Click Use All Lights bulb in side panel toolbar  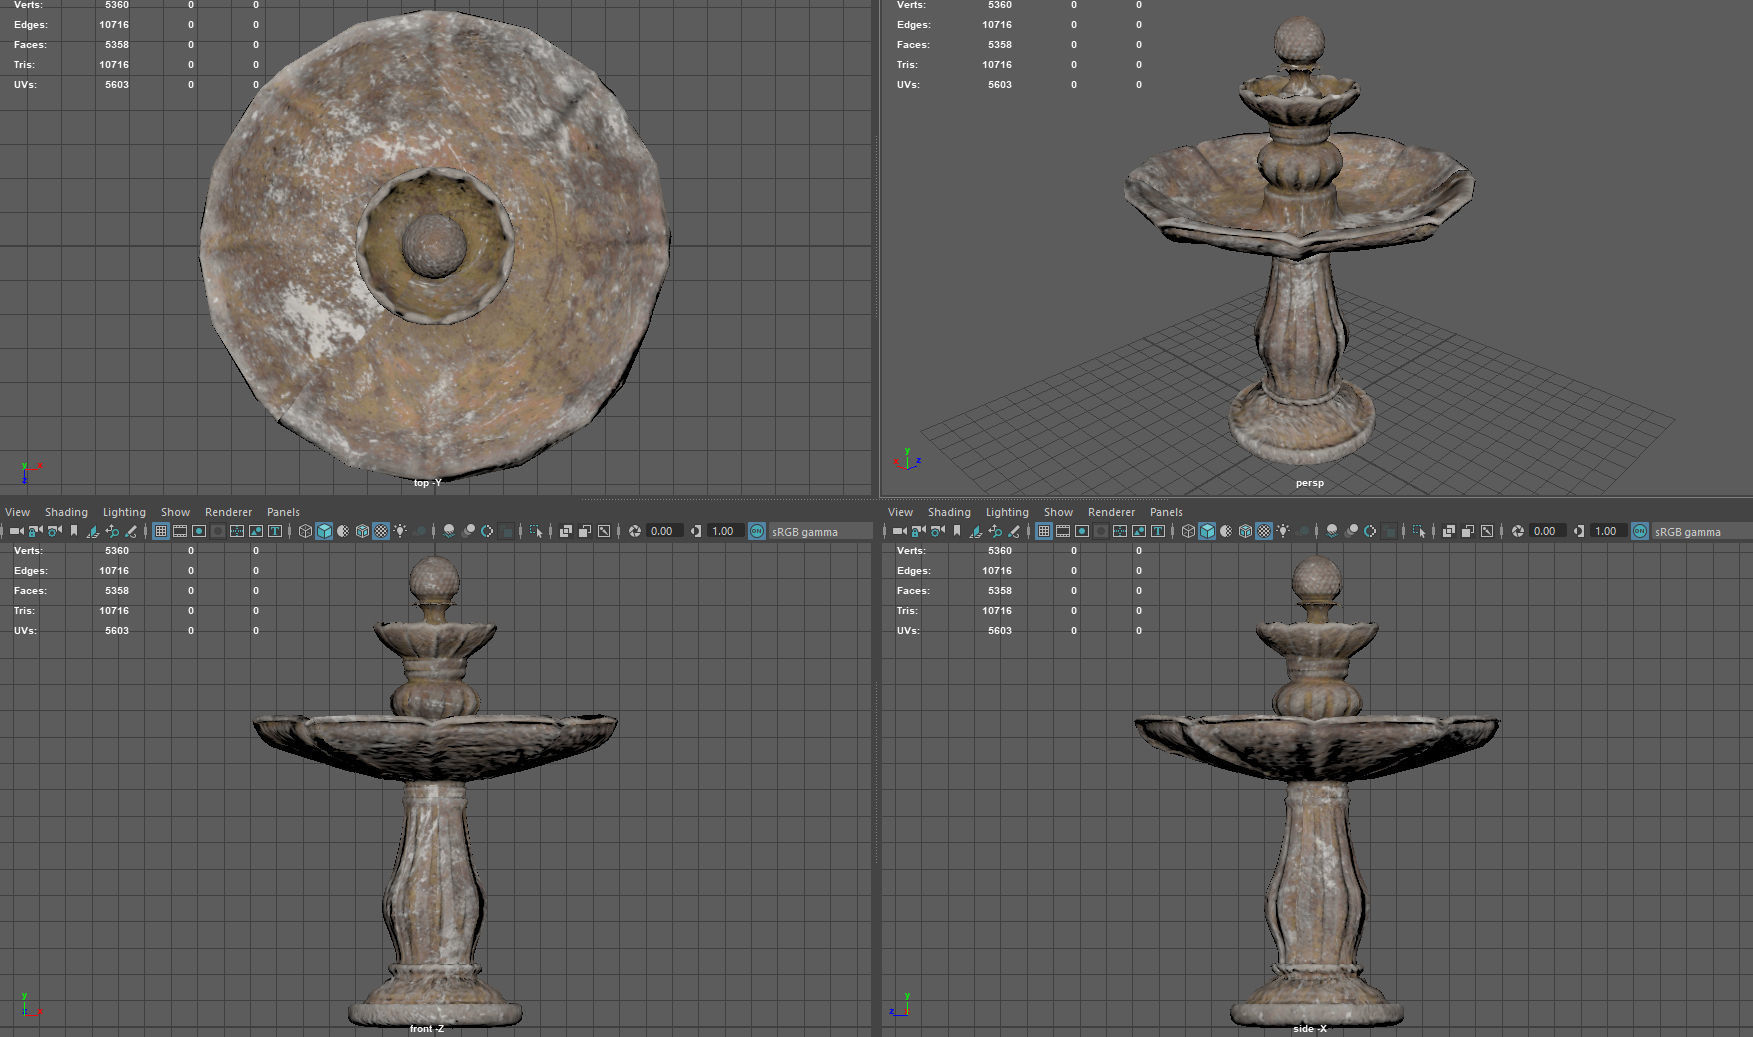(x=1283, y=531)
